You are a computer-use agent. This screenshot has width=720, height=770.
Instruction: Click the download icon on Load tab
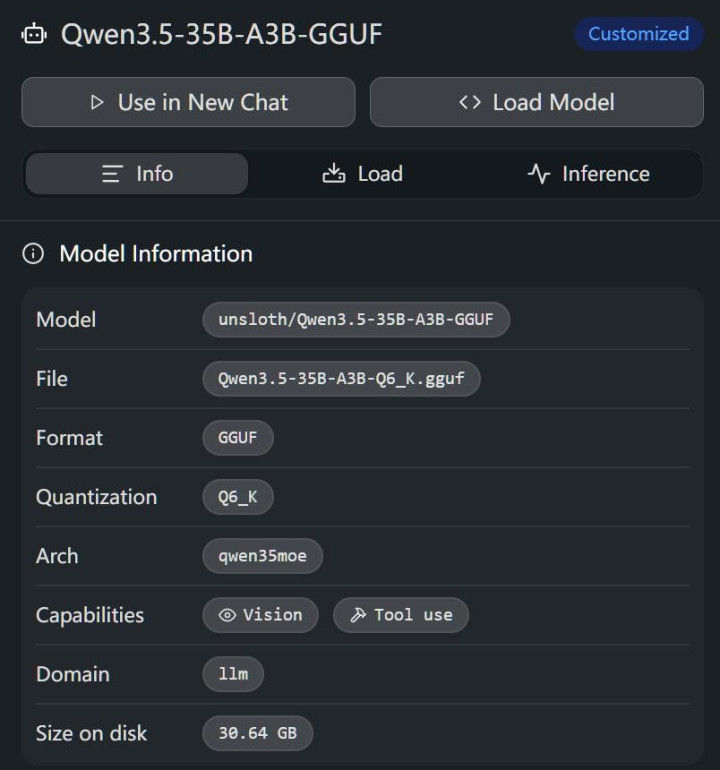pyautogui.click(x=333, y=174)
